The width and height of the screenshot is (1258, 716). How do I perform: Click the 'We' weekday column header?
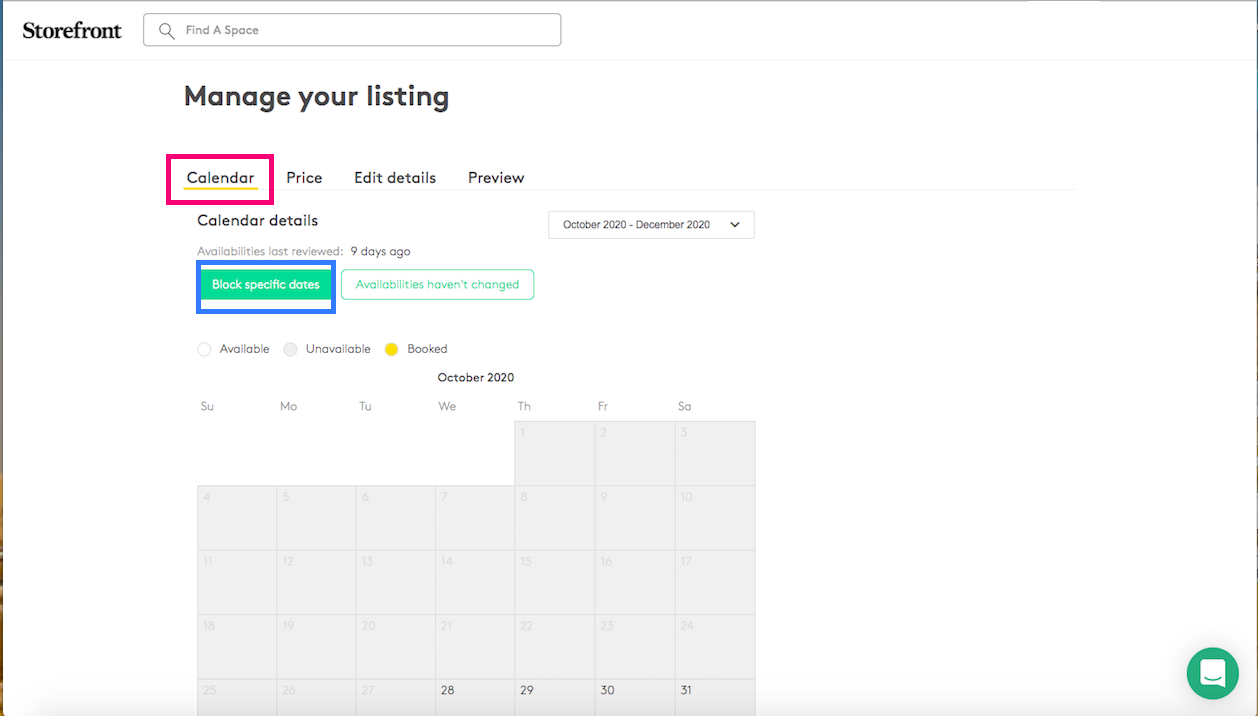click(447, 406)
